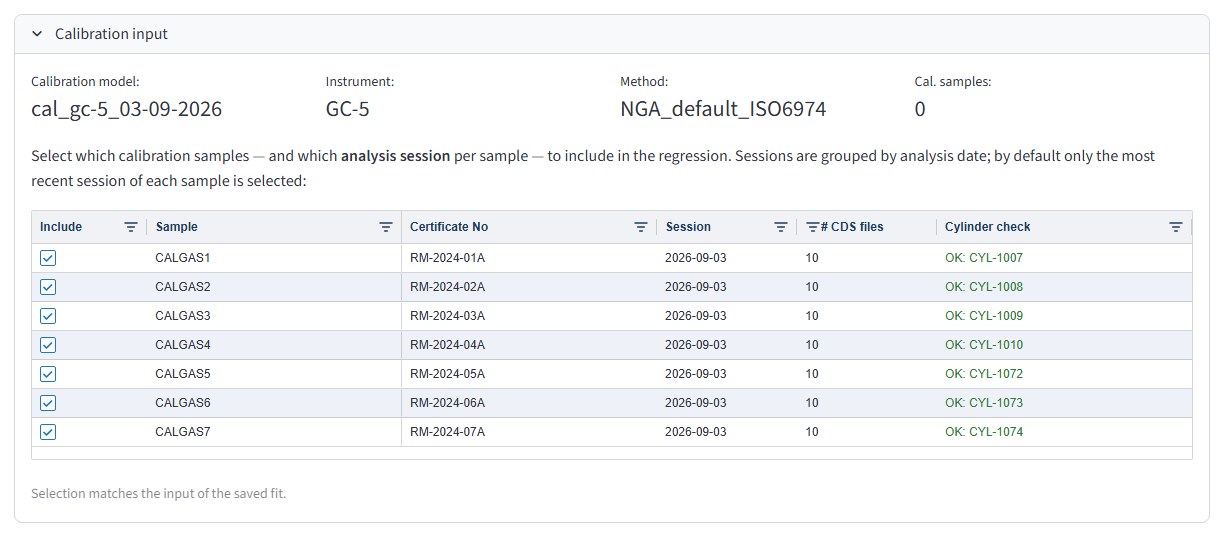Click session date in CALGAS1 row
The width and height of the screenshot is (1224, 537).
[696, 258]
